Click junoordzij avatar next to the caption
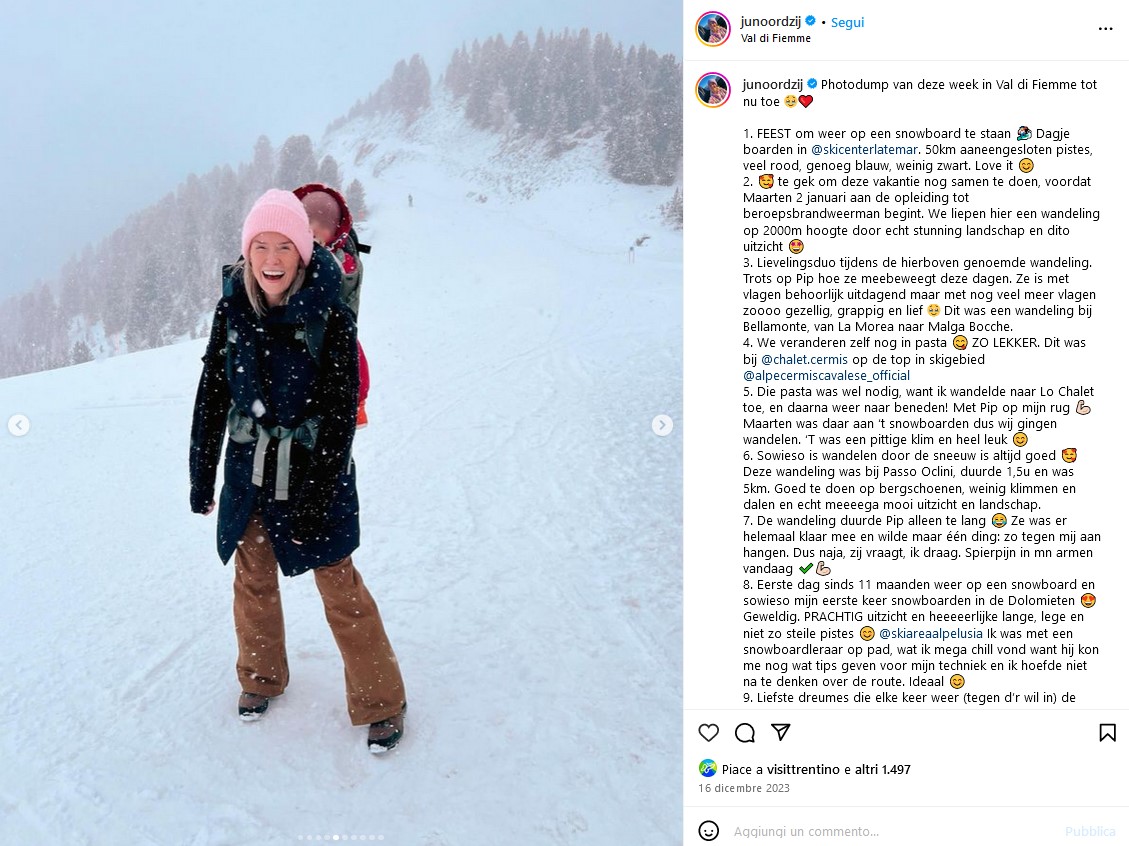This screenshot has width=1129, height=846. point(713,90)
